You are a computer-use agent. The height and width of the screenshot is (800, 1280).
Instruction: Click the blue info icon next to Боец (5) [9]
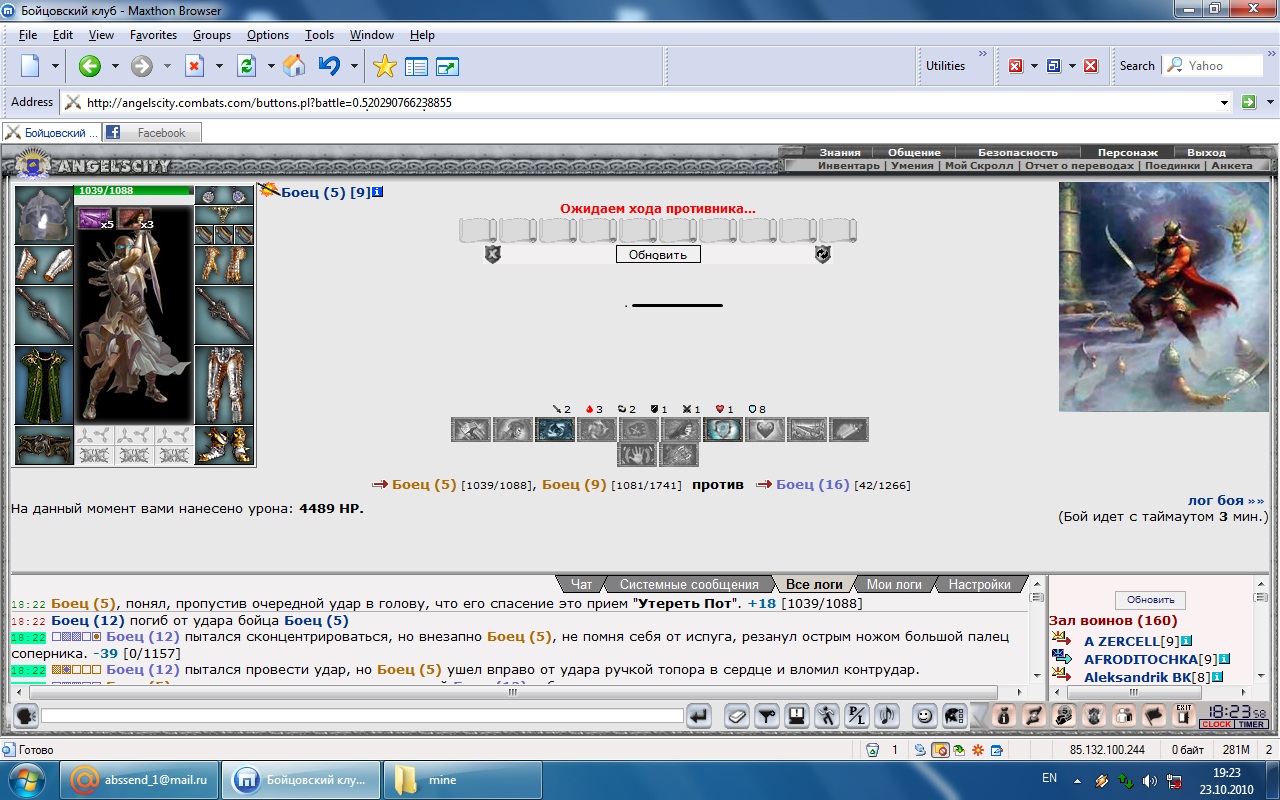378,191
